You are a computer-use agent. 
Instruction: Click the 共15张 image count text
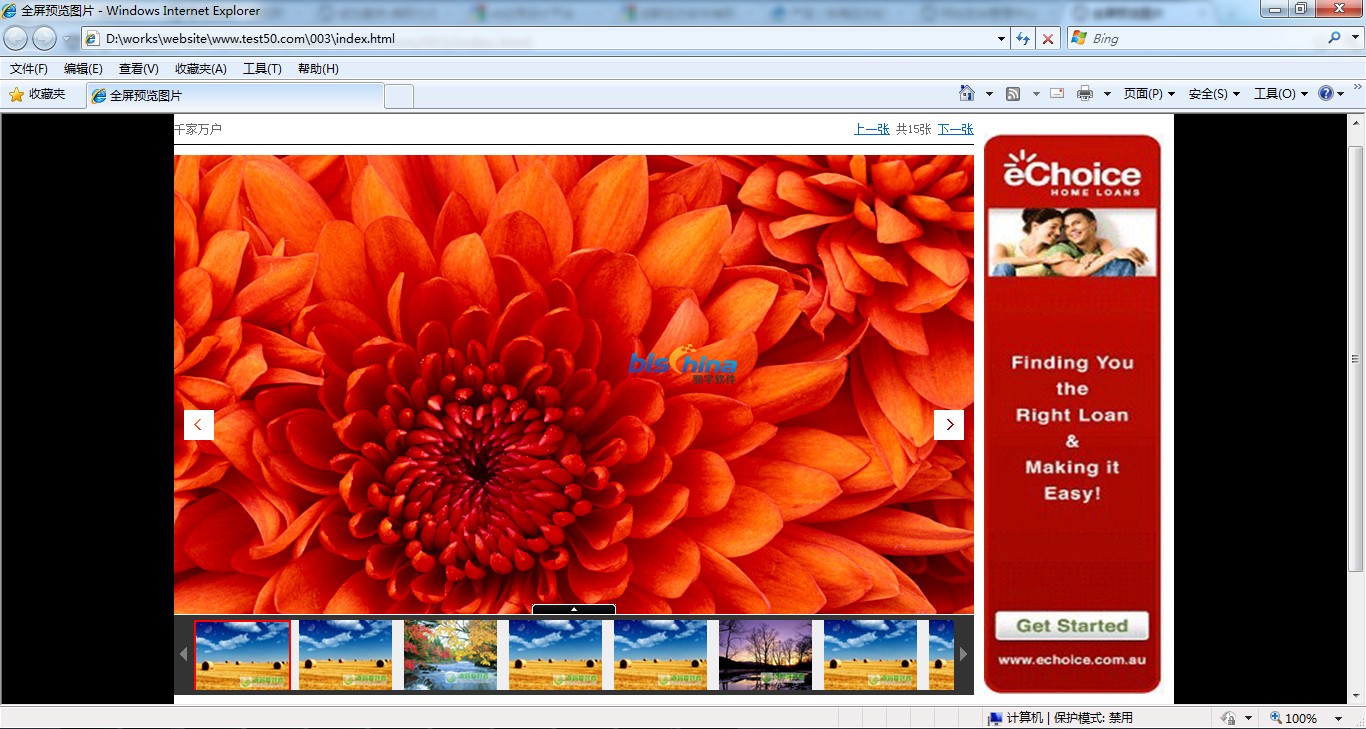[914, 129]
